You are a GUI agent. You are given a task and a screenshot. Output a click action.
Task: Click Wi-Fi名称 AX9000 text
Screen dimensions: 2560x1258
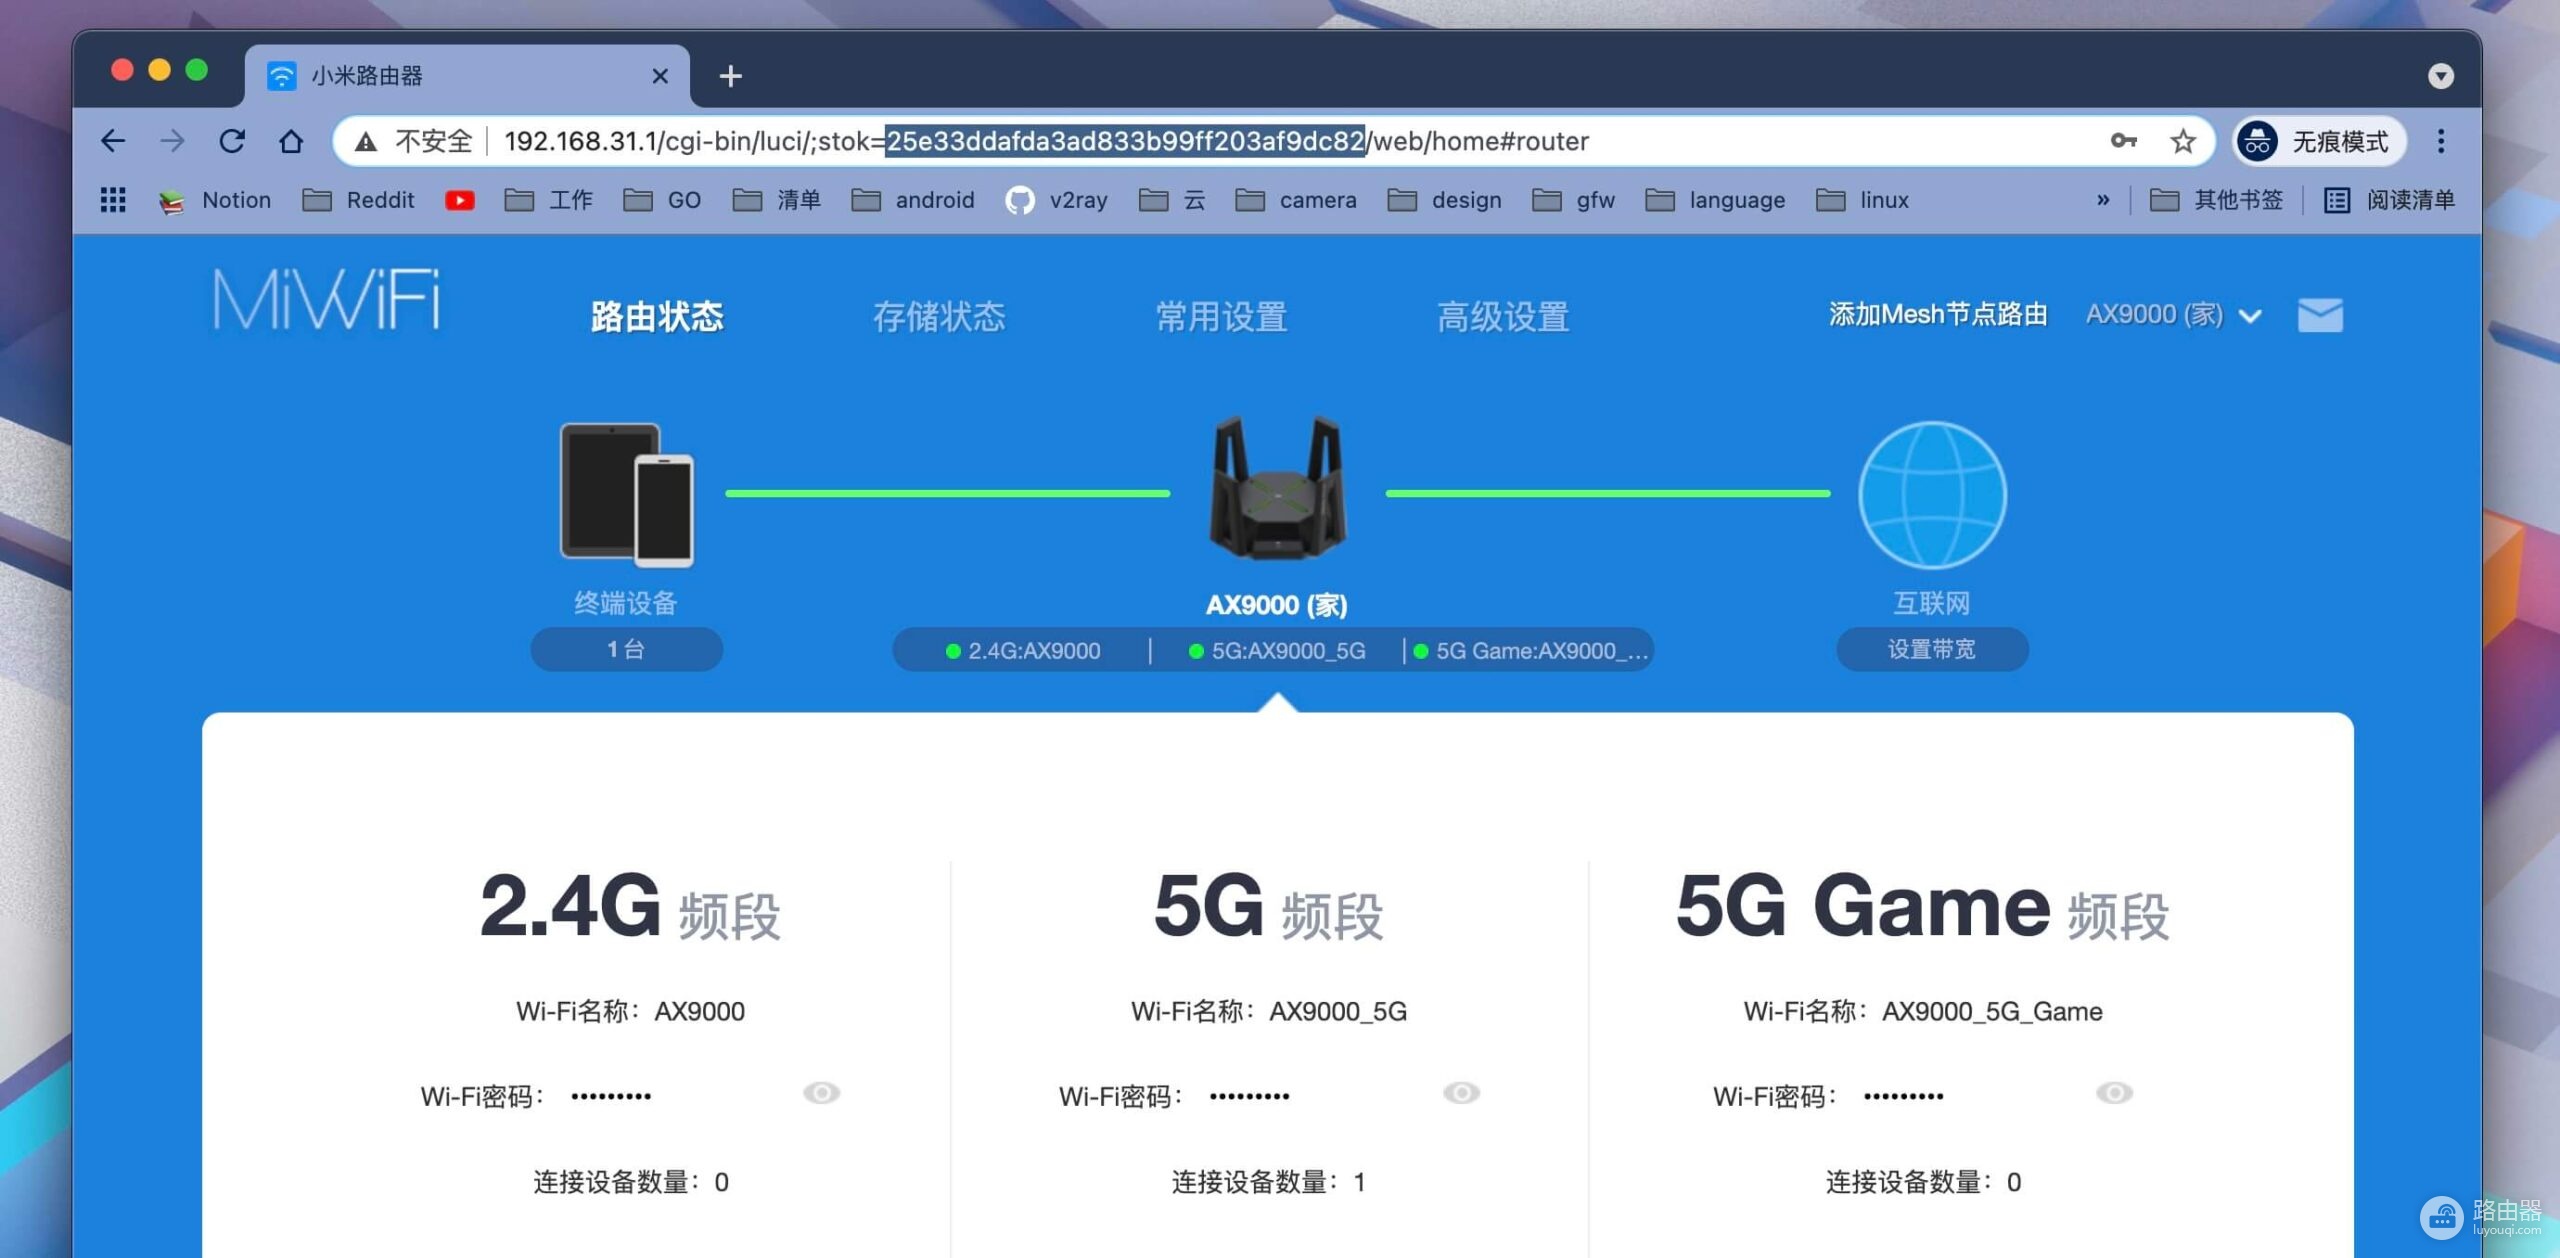click(x=630, y=1011)
